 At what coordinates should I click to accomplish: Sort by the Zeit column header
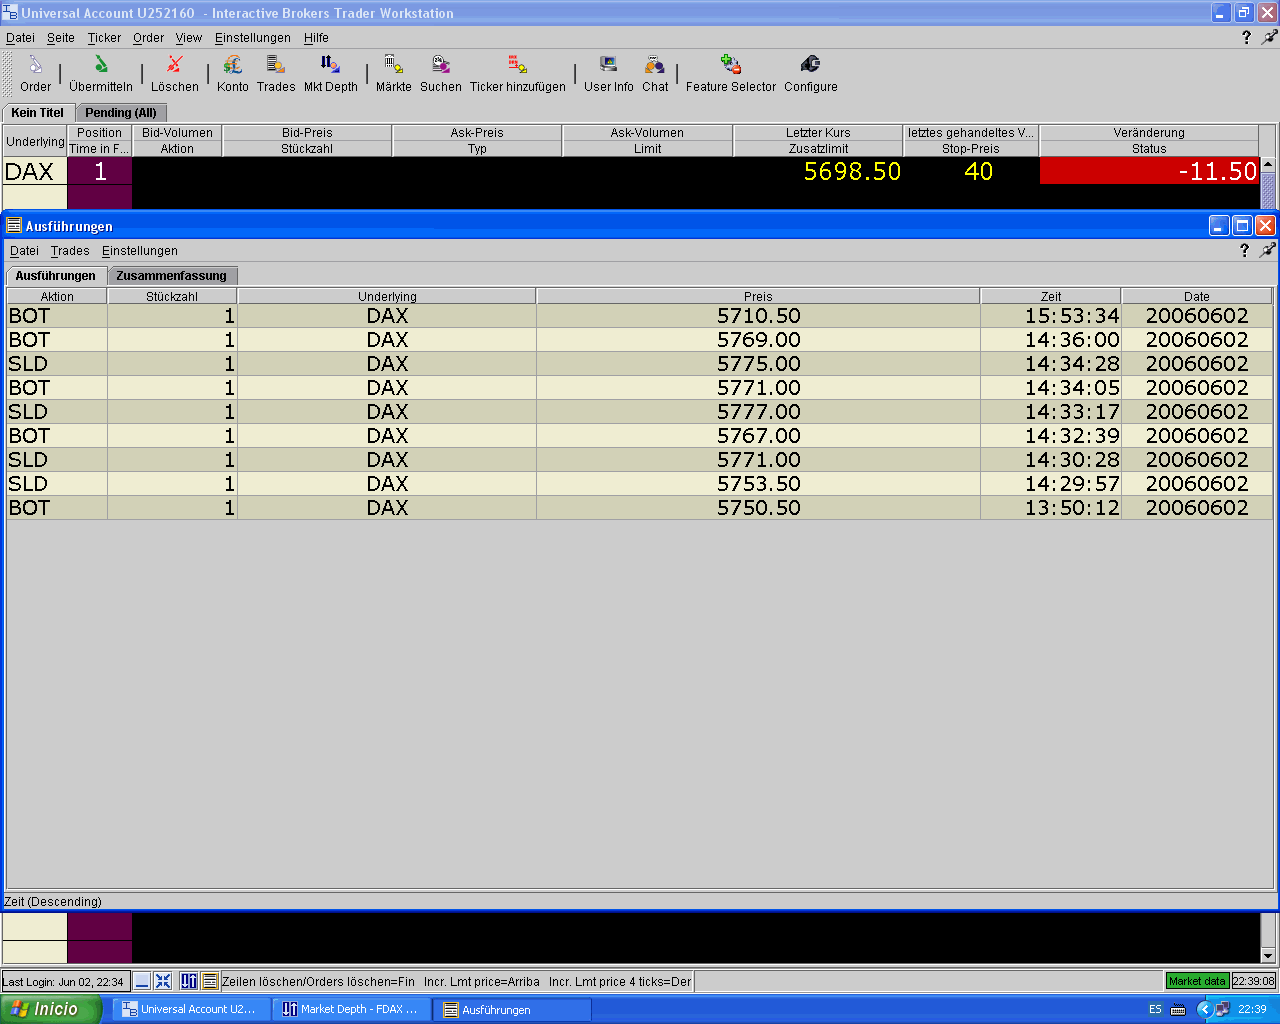coord(1051,296)
